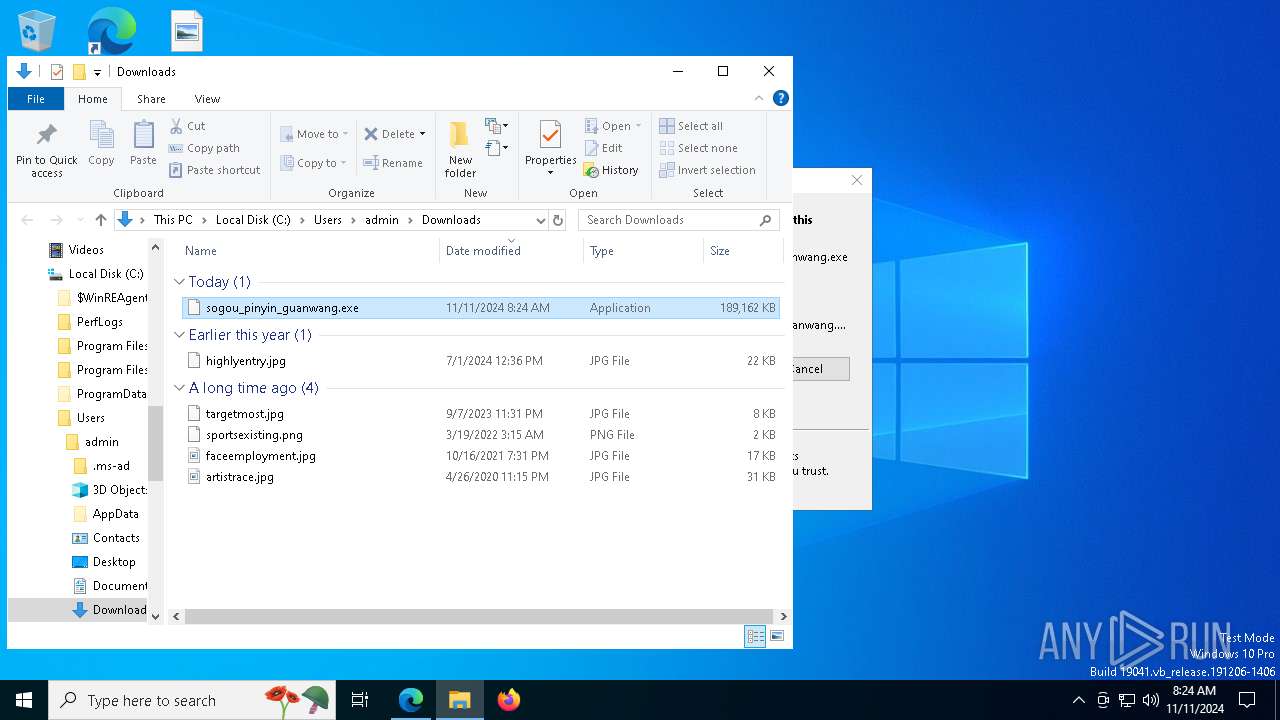The image size is (1280, 720).
Task: Switch to large thumbnails view icon
Action: click(777, 636)
